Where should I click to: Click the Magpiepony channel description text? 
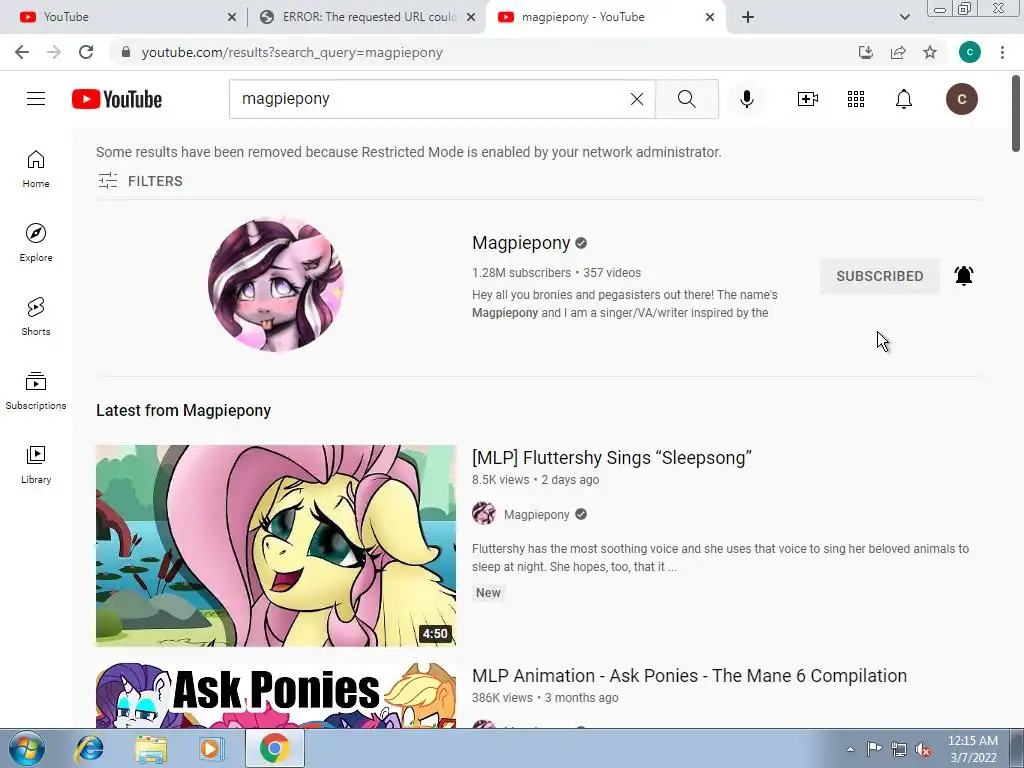point(625,304)
